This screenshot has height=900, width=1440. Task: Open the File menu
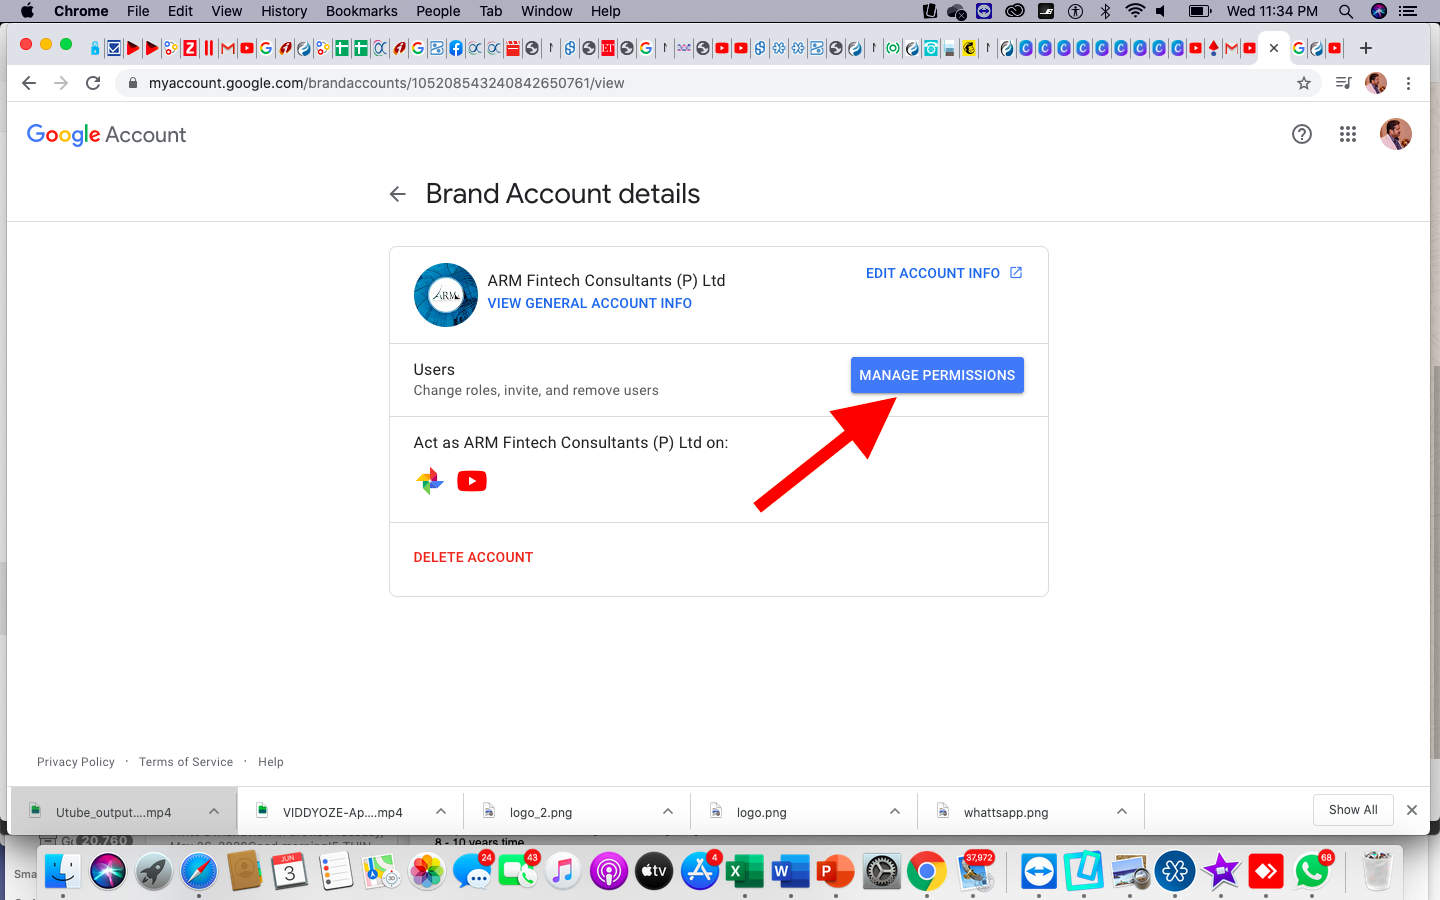[x=138, y=11]
